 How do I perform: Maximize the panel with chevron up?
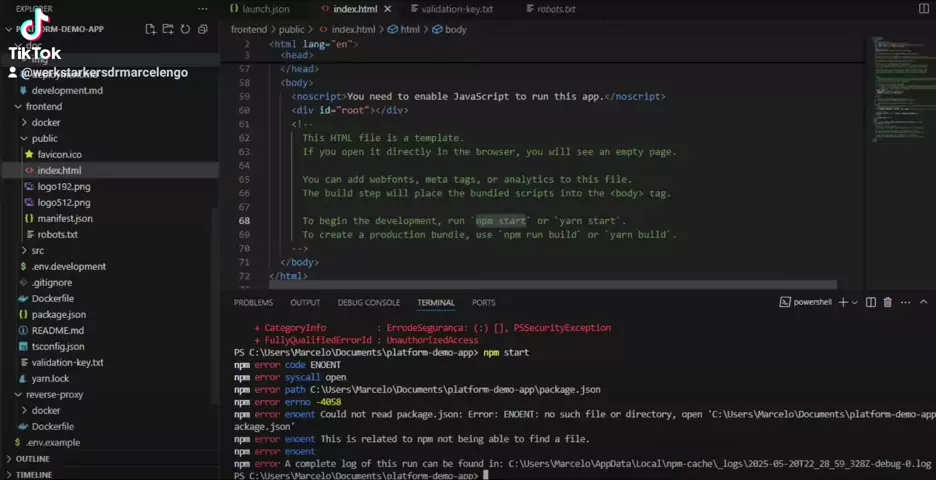click(923, 303)
